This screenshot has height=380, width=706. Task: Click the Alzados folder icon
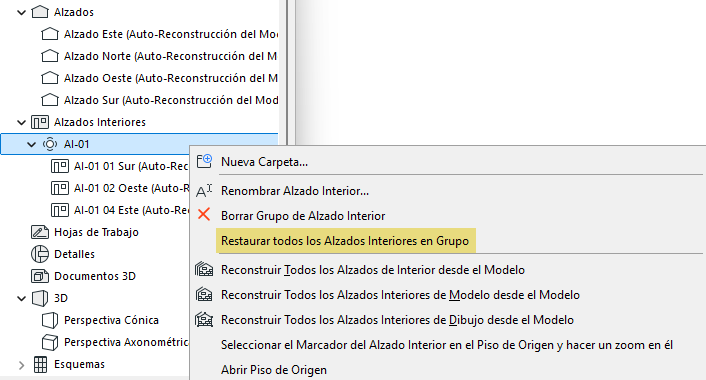tap(40, 12)
